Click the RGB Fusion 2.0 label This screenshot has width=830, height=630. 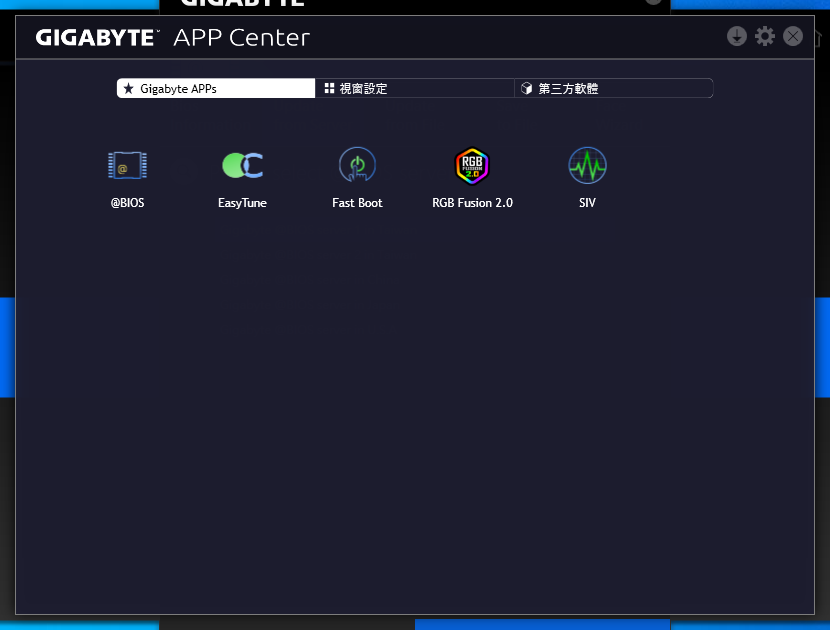coord(472,203)
